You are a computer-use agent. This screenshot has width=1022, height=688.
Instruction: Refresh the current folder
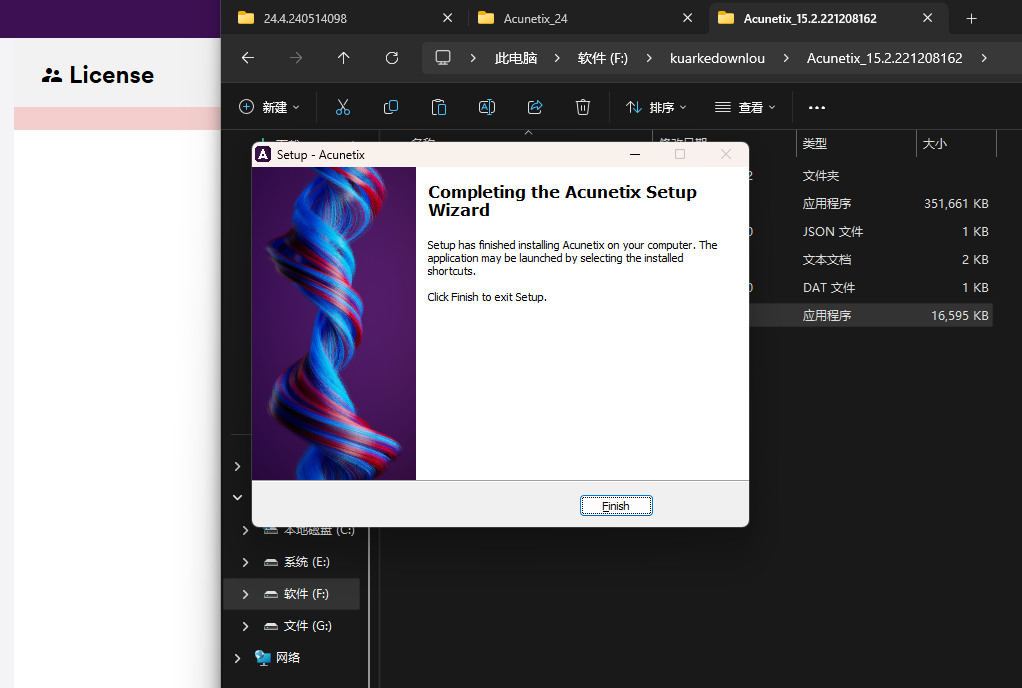coord(392,58)
